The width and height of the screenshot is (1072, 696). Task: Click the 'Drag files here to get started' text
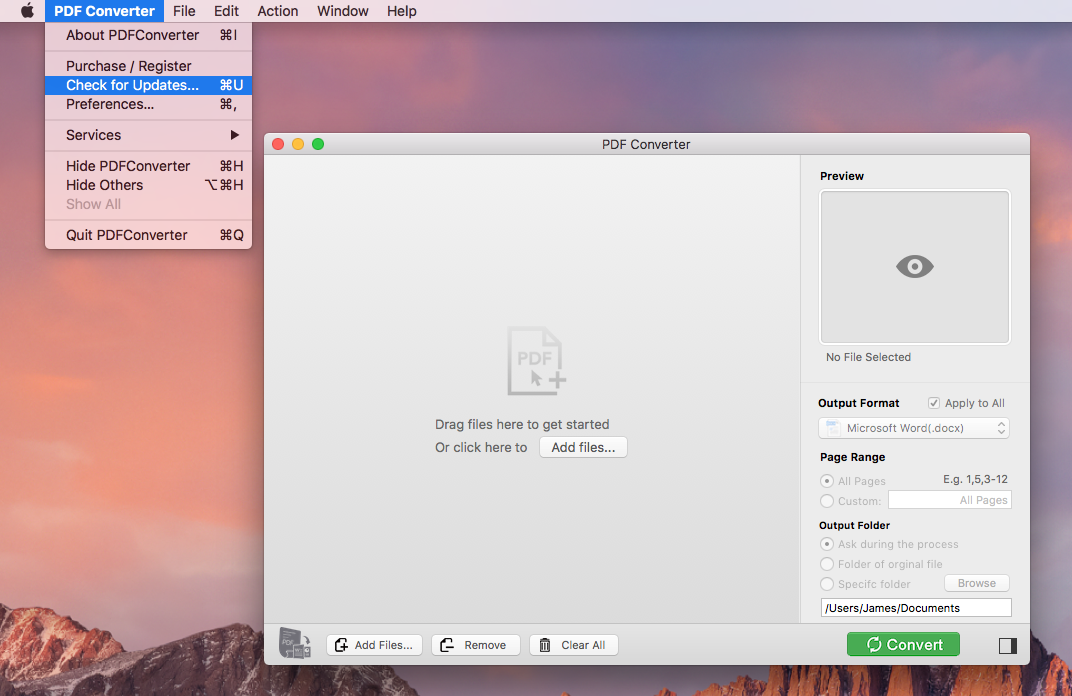tap(522, 425)
